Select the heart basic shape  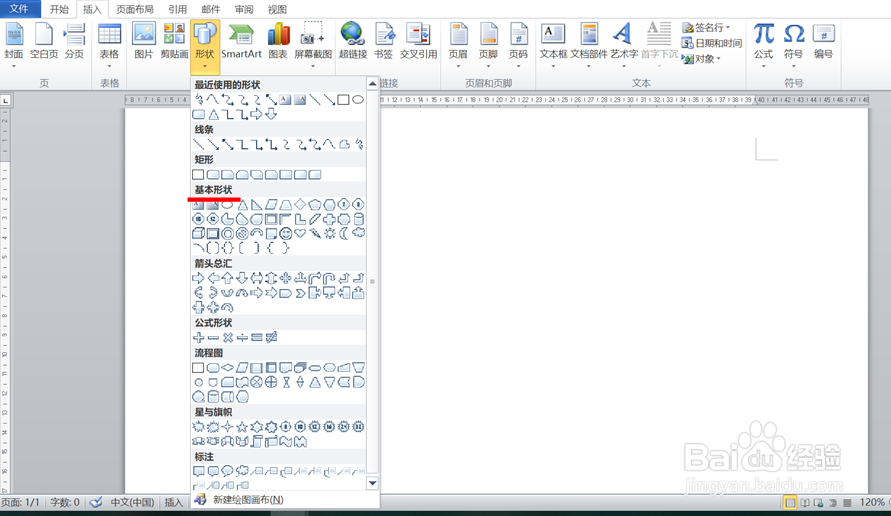coord(300,233)
